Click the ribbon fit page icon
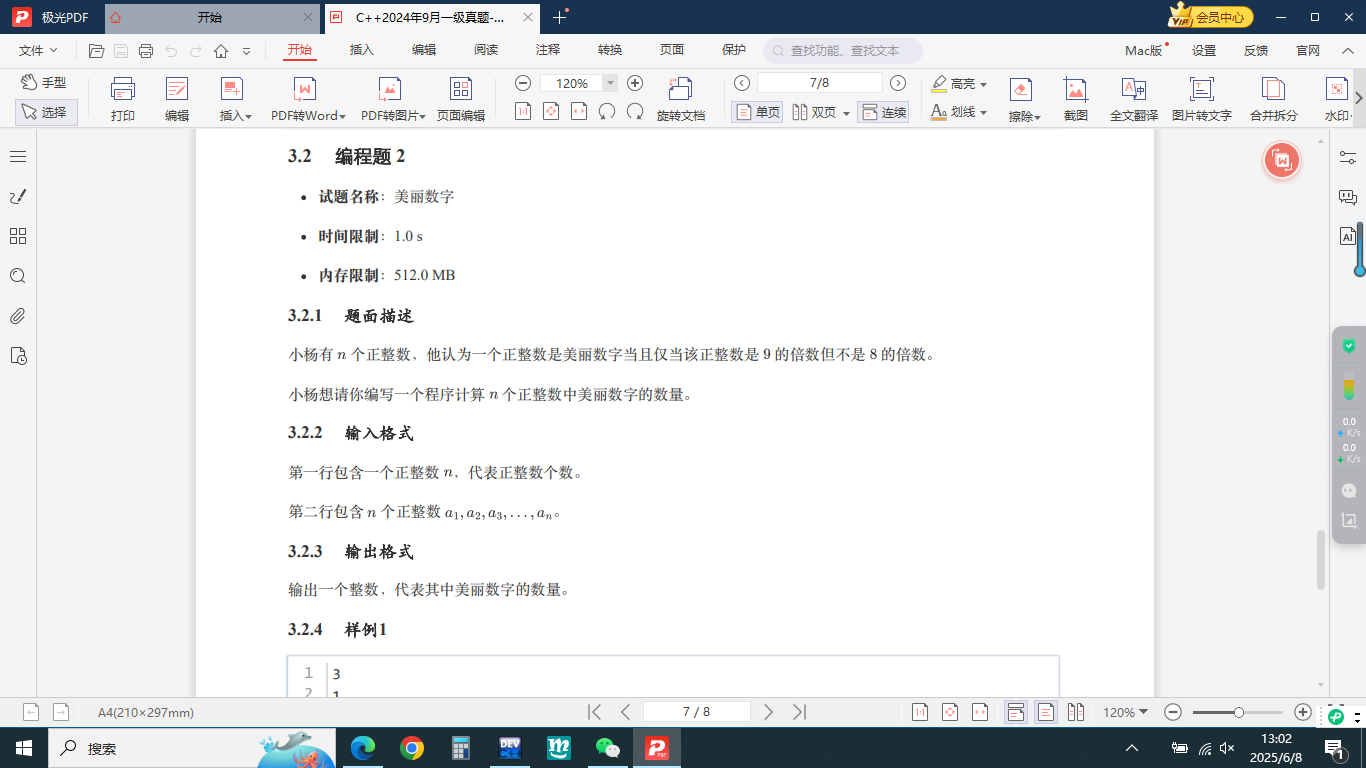 (x=550, y=111)
